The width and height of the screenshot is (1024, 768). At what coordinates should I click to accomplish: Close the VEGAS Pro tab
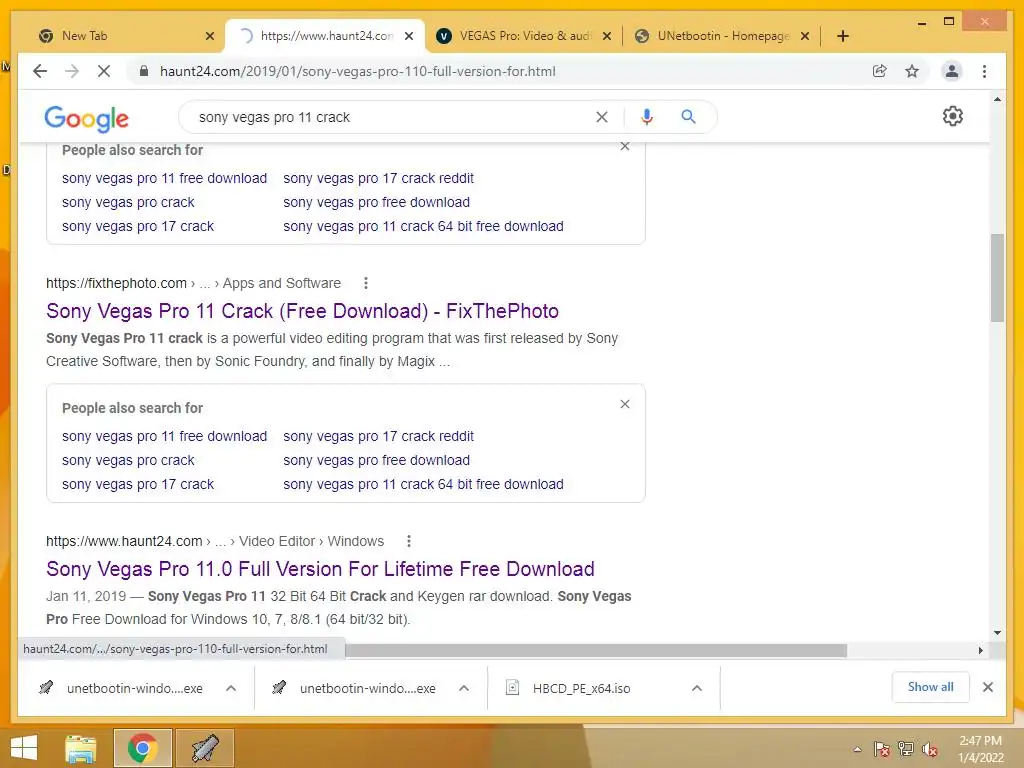(607, 36)
